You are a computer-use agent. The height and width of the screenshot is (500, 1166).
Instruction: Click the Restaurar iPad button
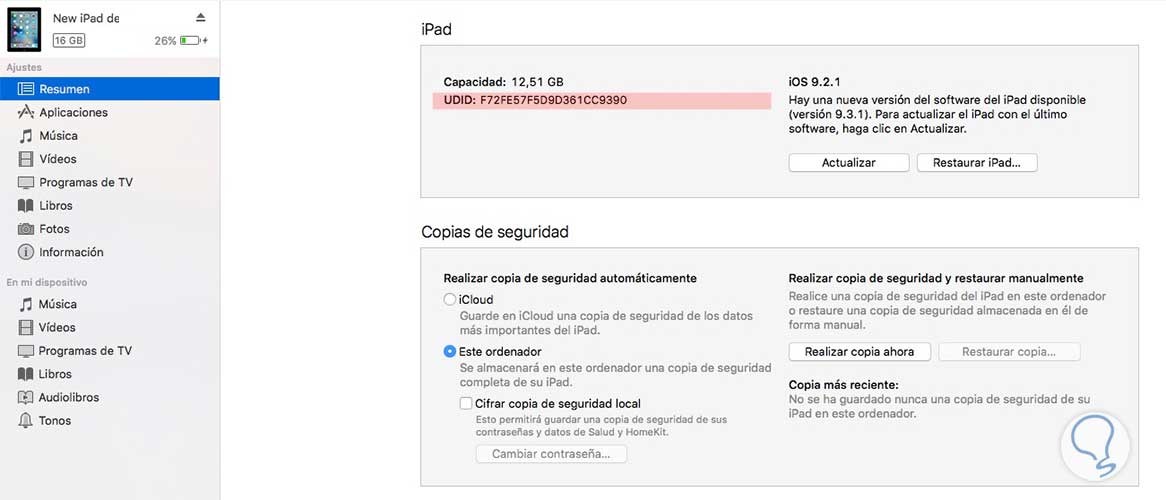coord(976,163)
